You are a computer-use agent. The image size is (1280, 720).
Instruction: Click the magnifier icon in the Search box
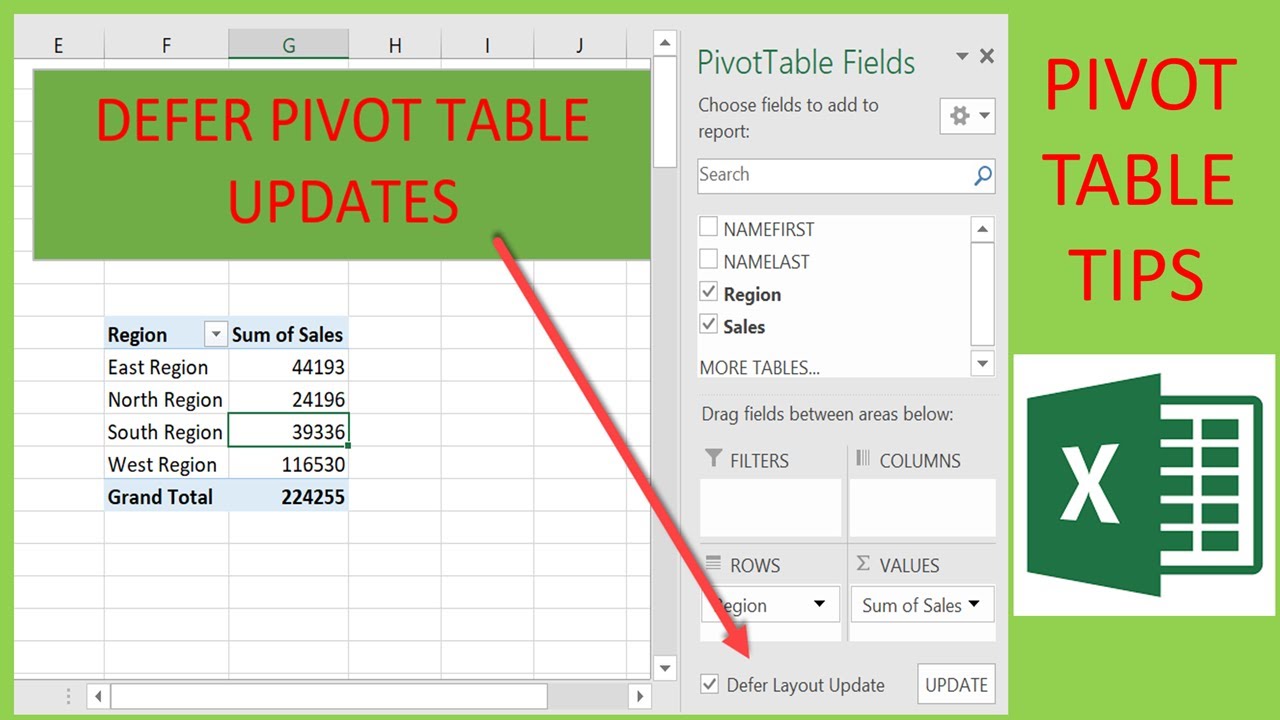982,176
